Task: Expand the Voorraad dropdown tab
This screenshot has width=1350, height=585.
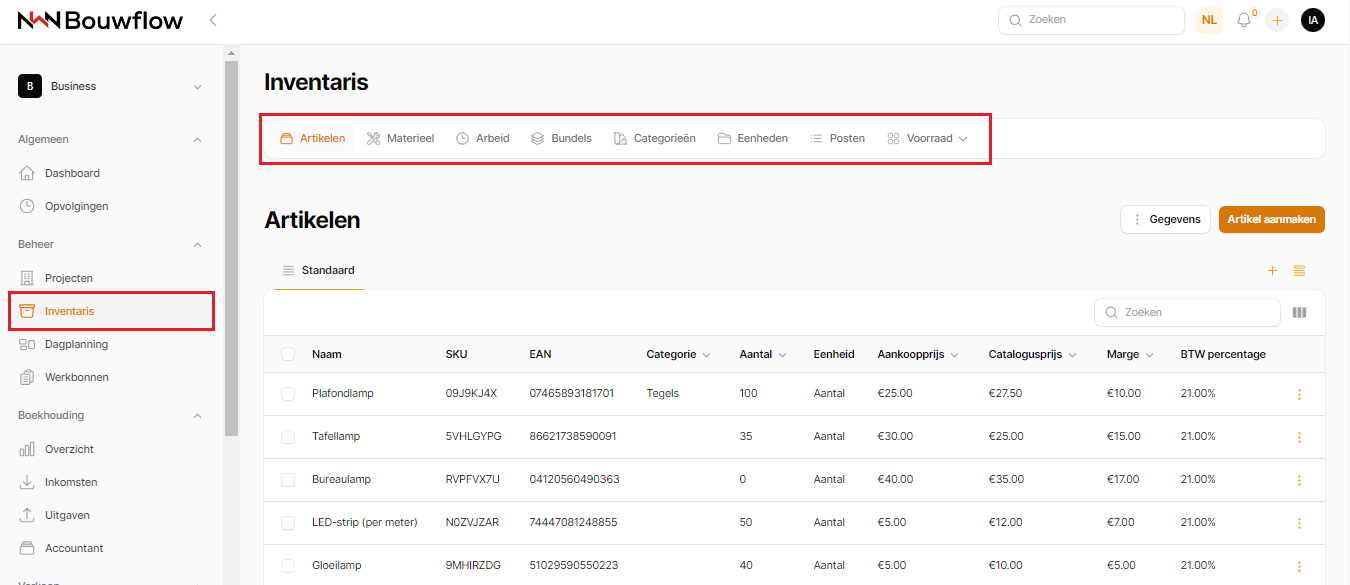Action: coord(928,139)
